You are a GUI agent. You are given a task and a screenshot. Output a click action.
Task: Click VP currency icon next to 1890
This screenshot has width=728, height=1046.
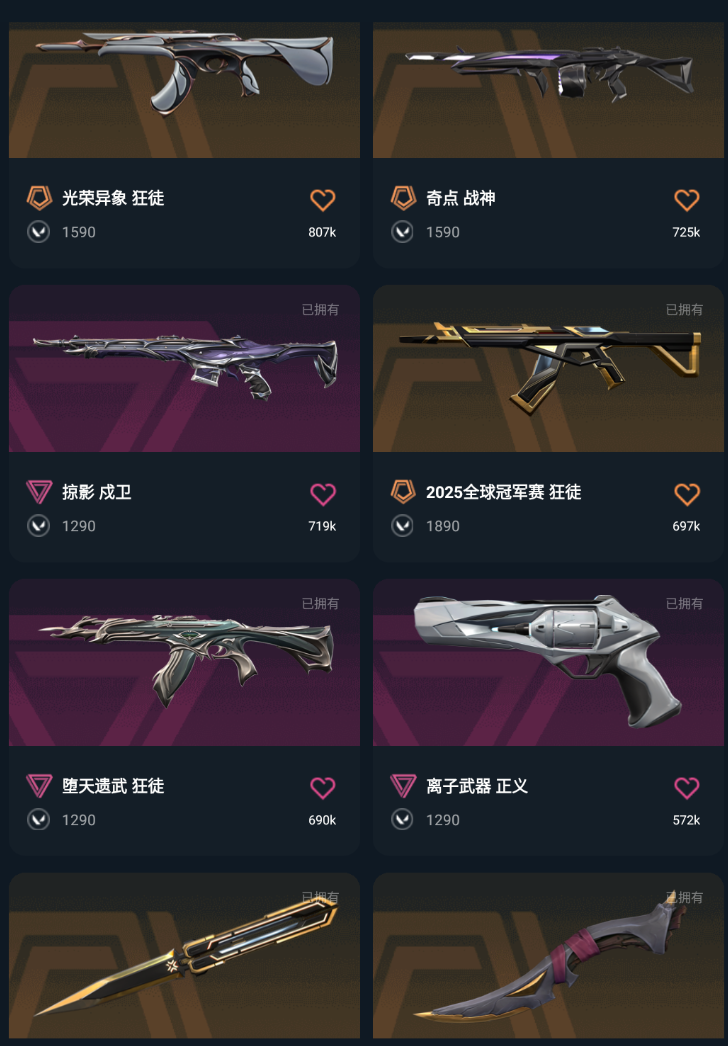pyautogui.click(x=402, y=526)
